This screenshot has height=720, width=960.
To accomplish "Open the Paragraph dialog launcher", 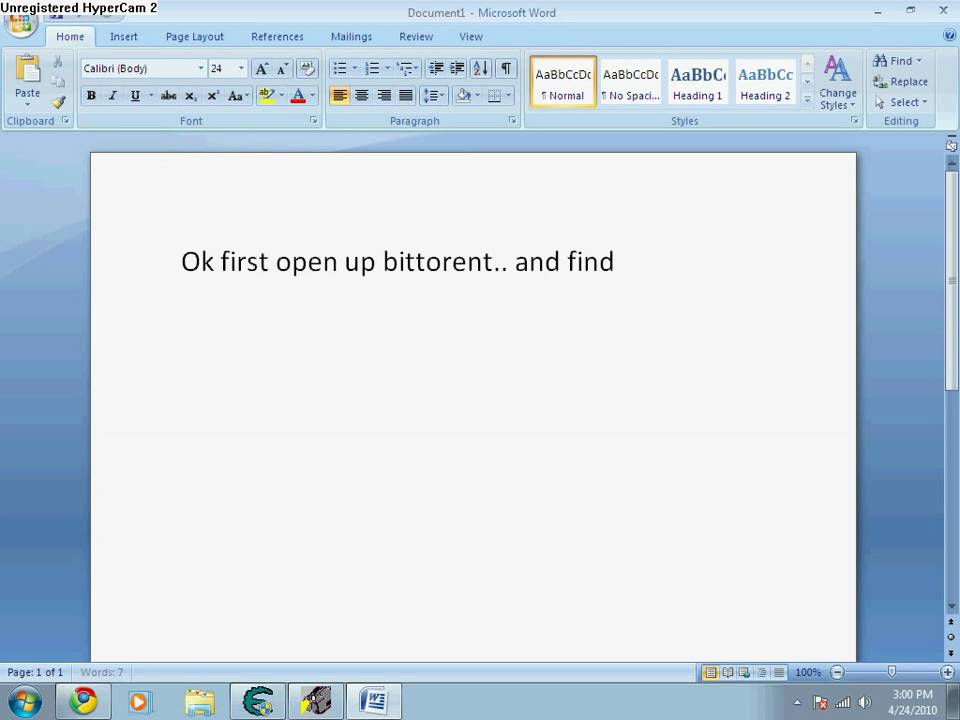I will [512, 121].
